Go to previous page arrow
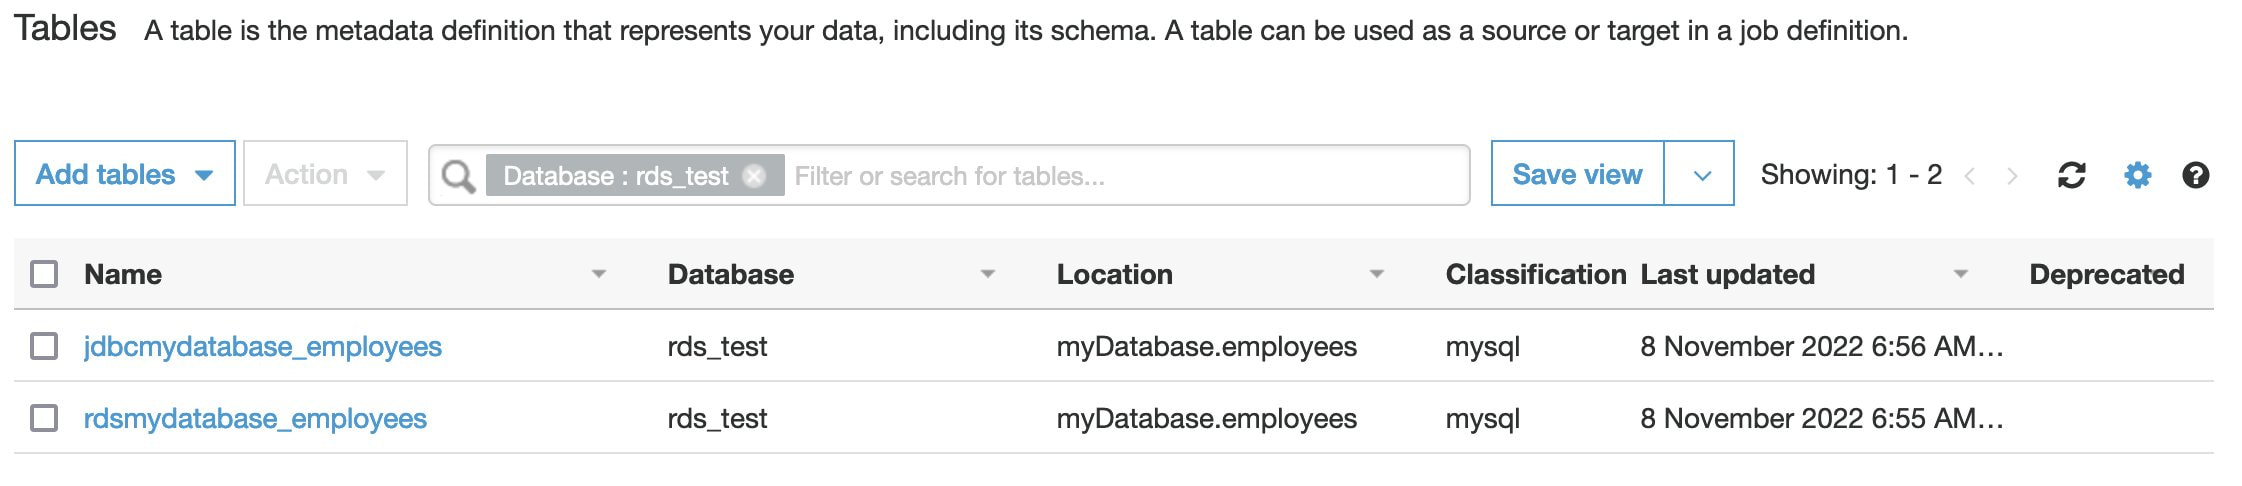The height and width of the screenshot is (486, 2242). pyautogui.click(x=1969, y=176)
